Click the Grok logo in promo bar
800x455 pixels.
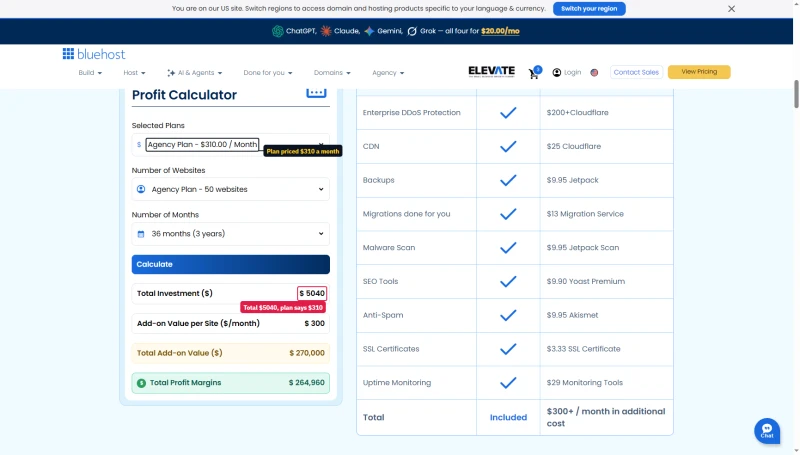coord(412,31)
